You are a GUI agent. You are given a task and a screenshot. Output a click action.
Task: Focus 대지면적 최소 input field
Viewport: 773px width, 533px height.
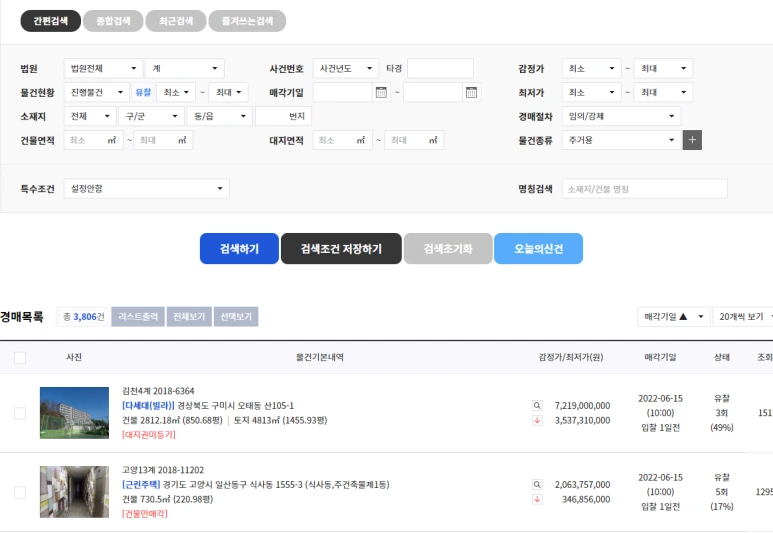point(343,140)
